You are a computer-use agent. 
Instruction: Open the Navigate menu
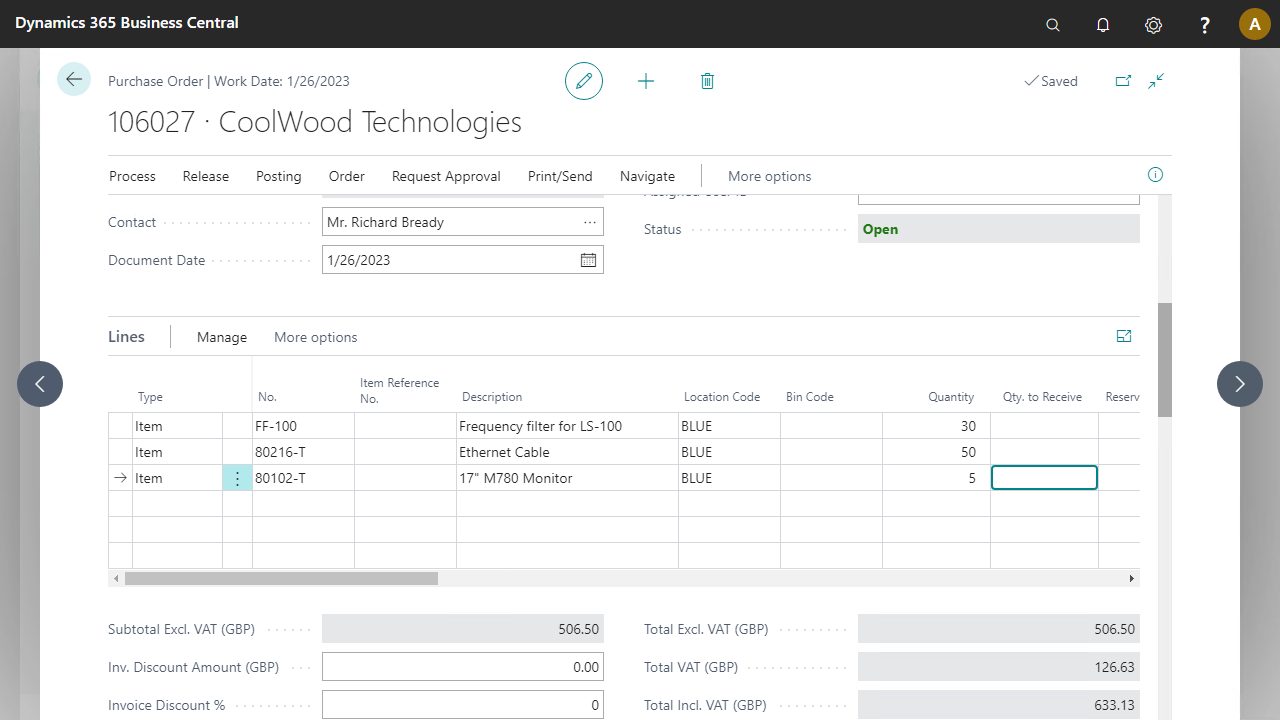click(x=647, y=176)
